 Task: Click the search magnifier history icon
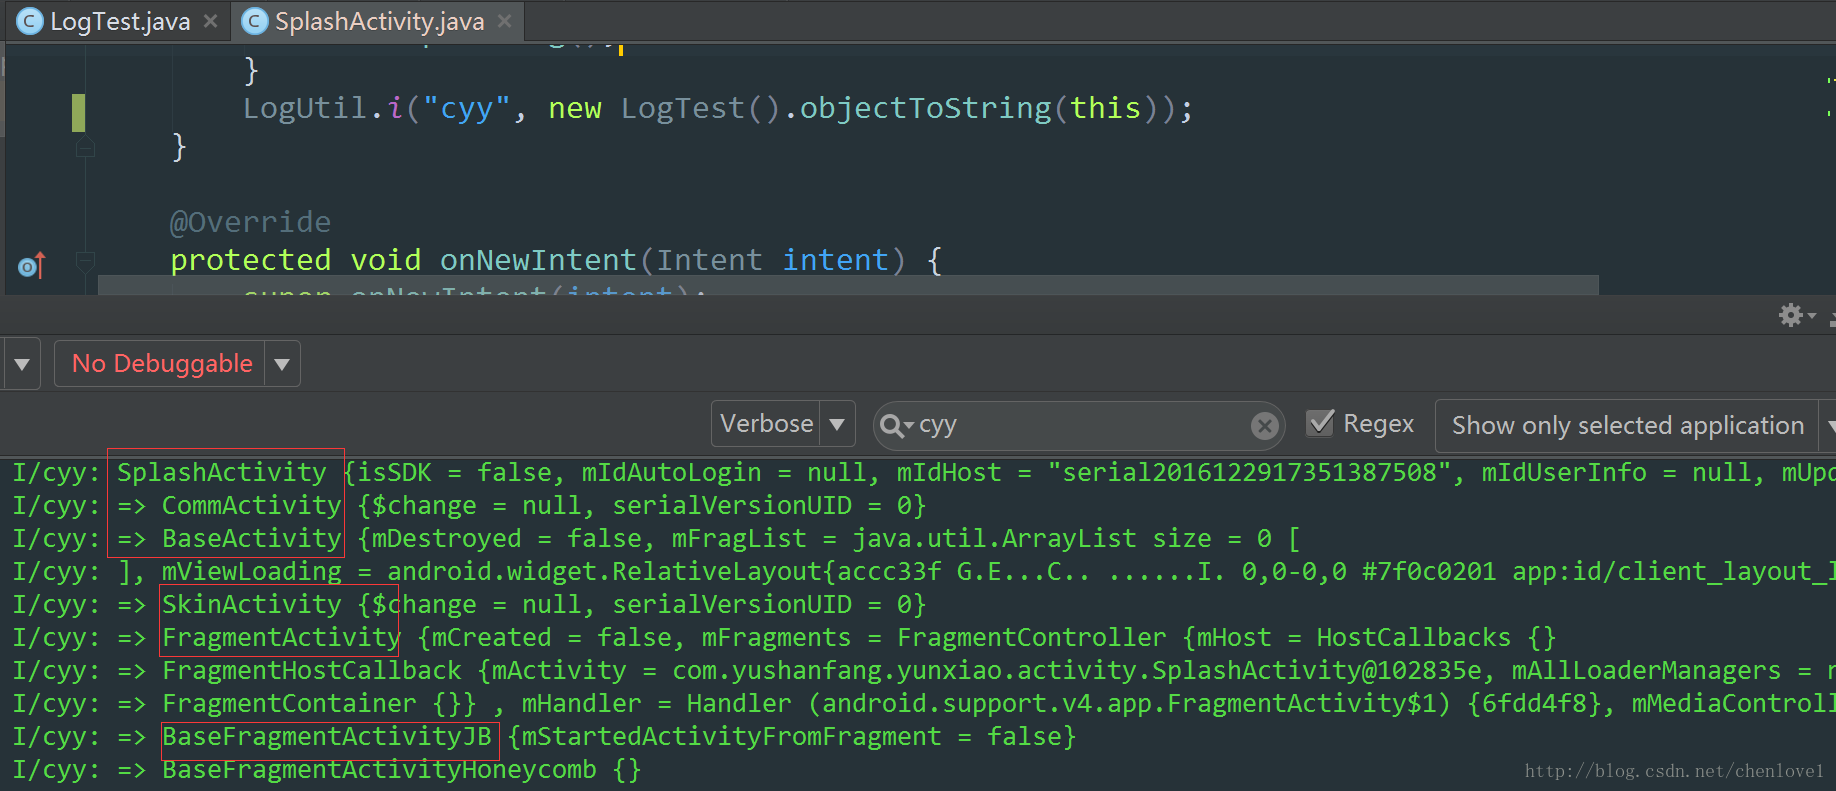(x=896, y=426)
